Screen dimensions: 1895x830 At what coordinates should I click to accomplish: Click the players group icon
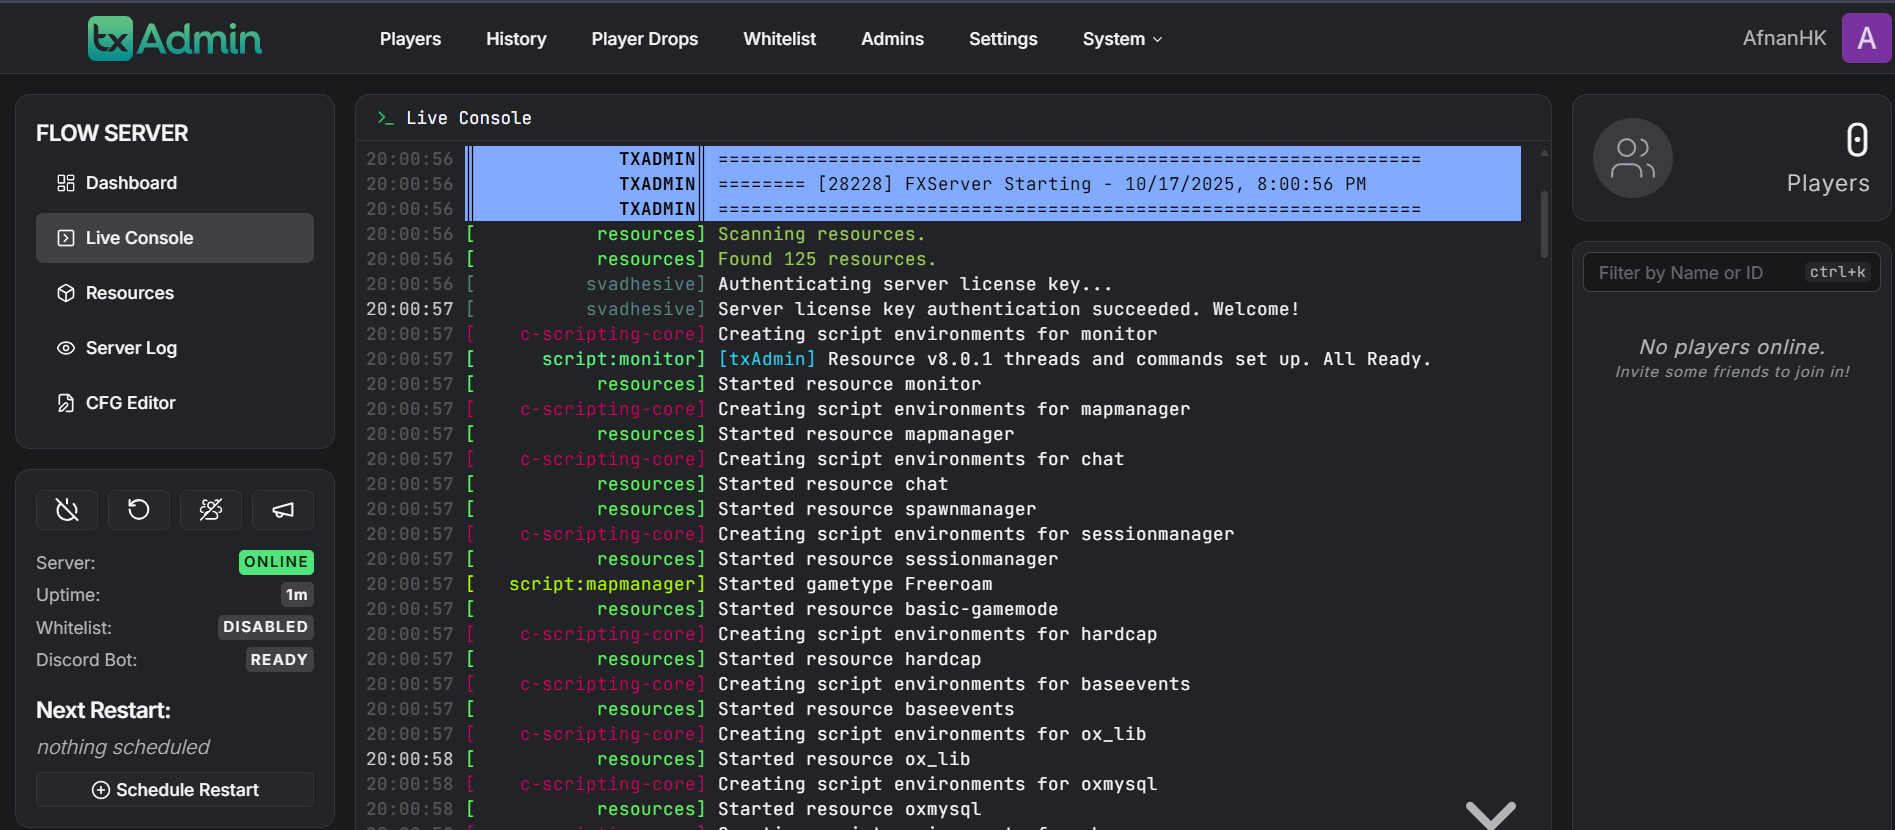(1632, 158)
